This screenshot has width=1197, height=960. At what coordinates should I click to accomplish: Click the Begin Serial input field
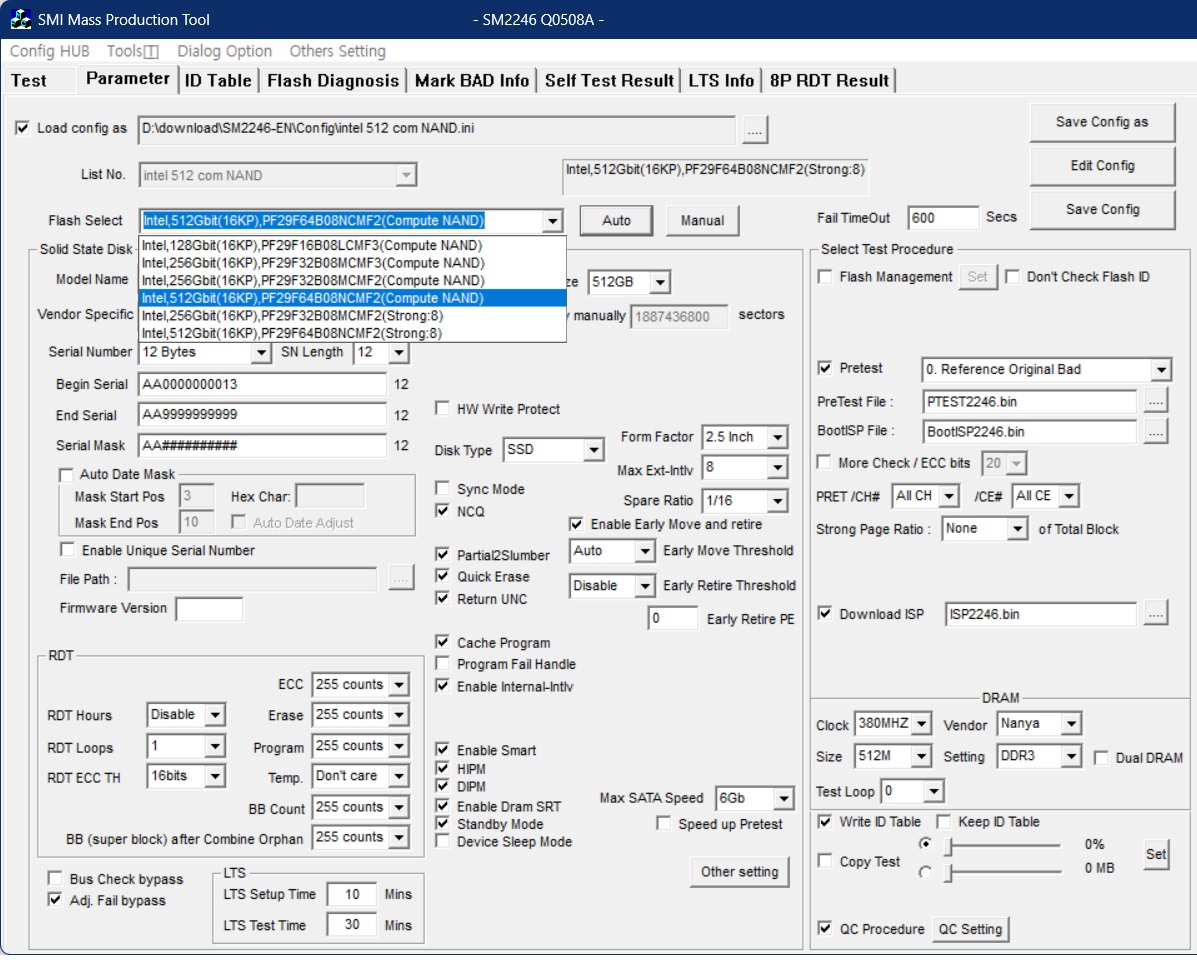click(263, 384)
